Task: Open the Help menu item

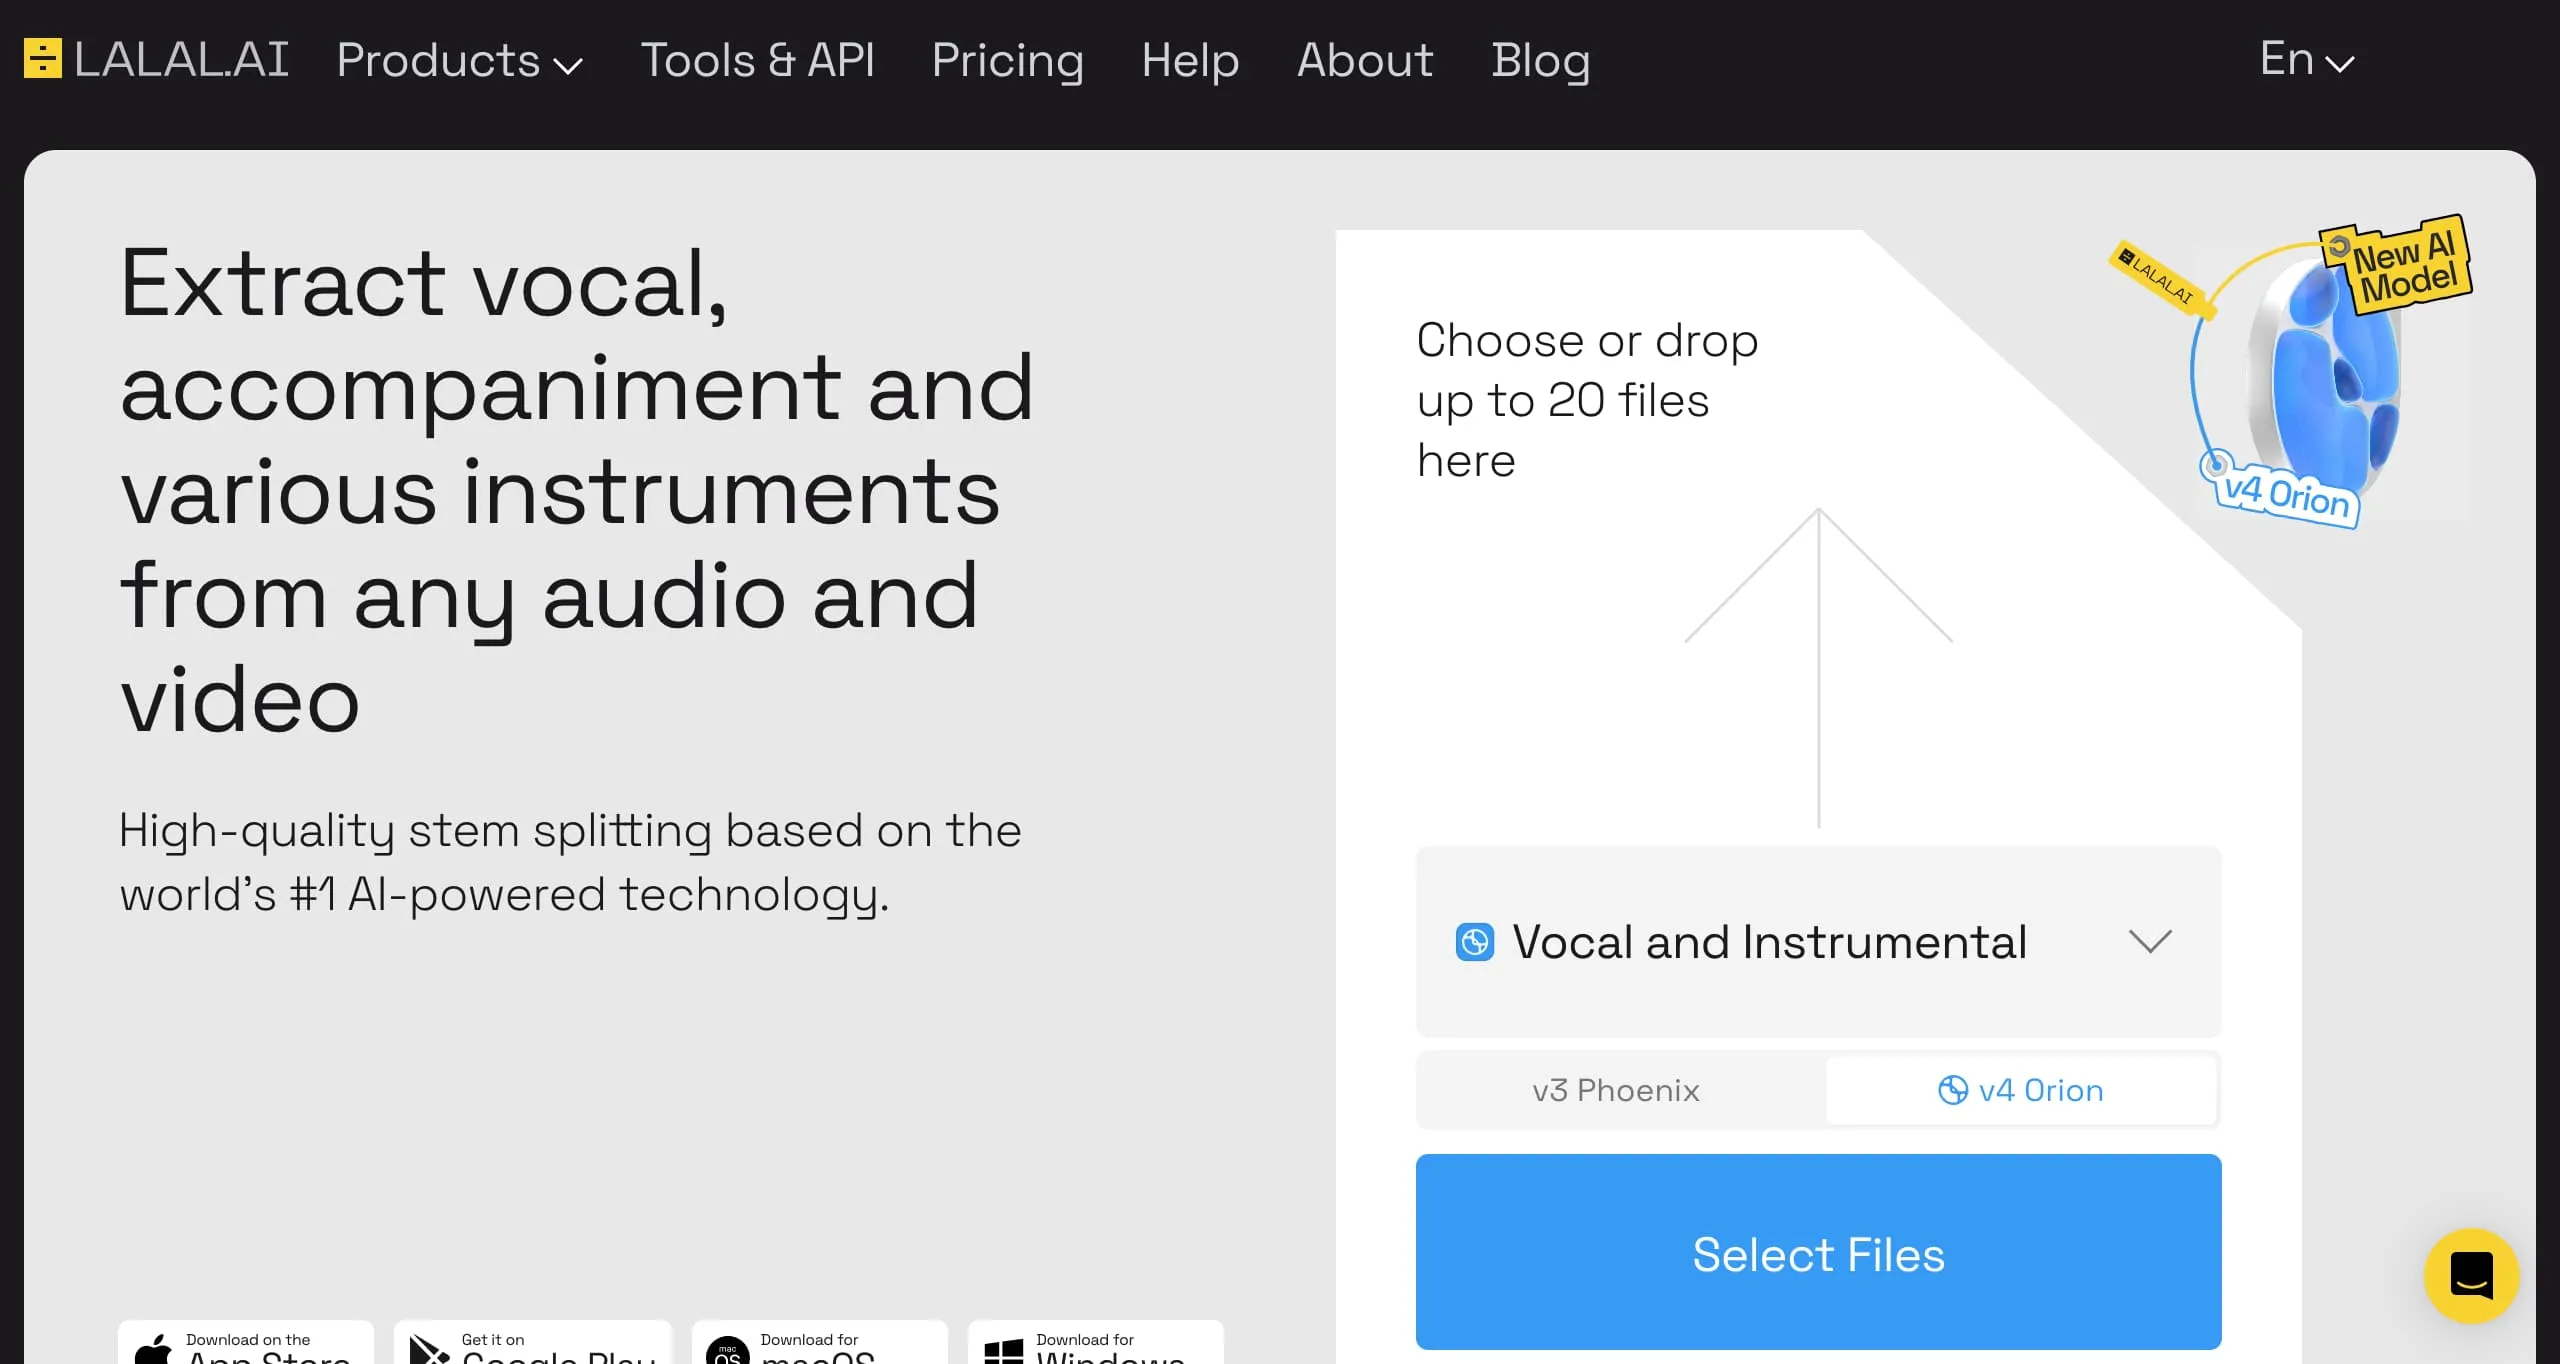Action: [1190, 60]
